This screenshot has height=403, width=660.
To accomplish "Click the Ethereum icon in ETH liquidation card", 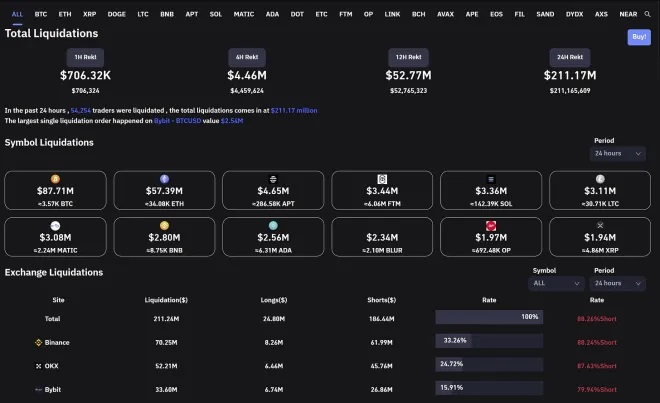I will coord(150,179).
